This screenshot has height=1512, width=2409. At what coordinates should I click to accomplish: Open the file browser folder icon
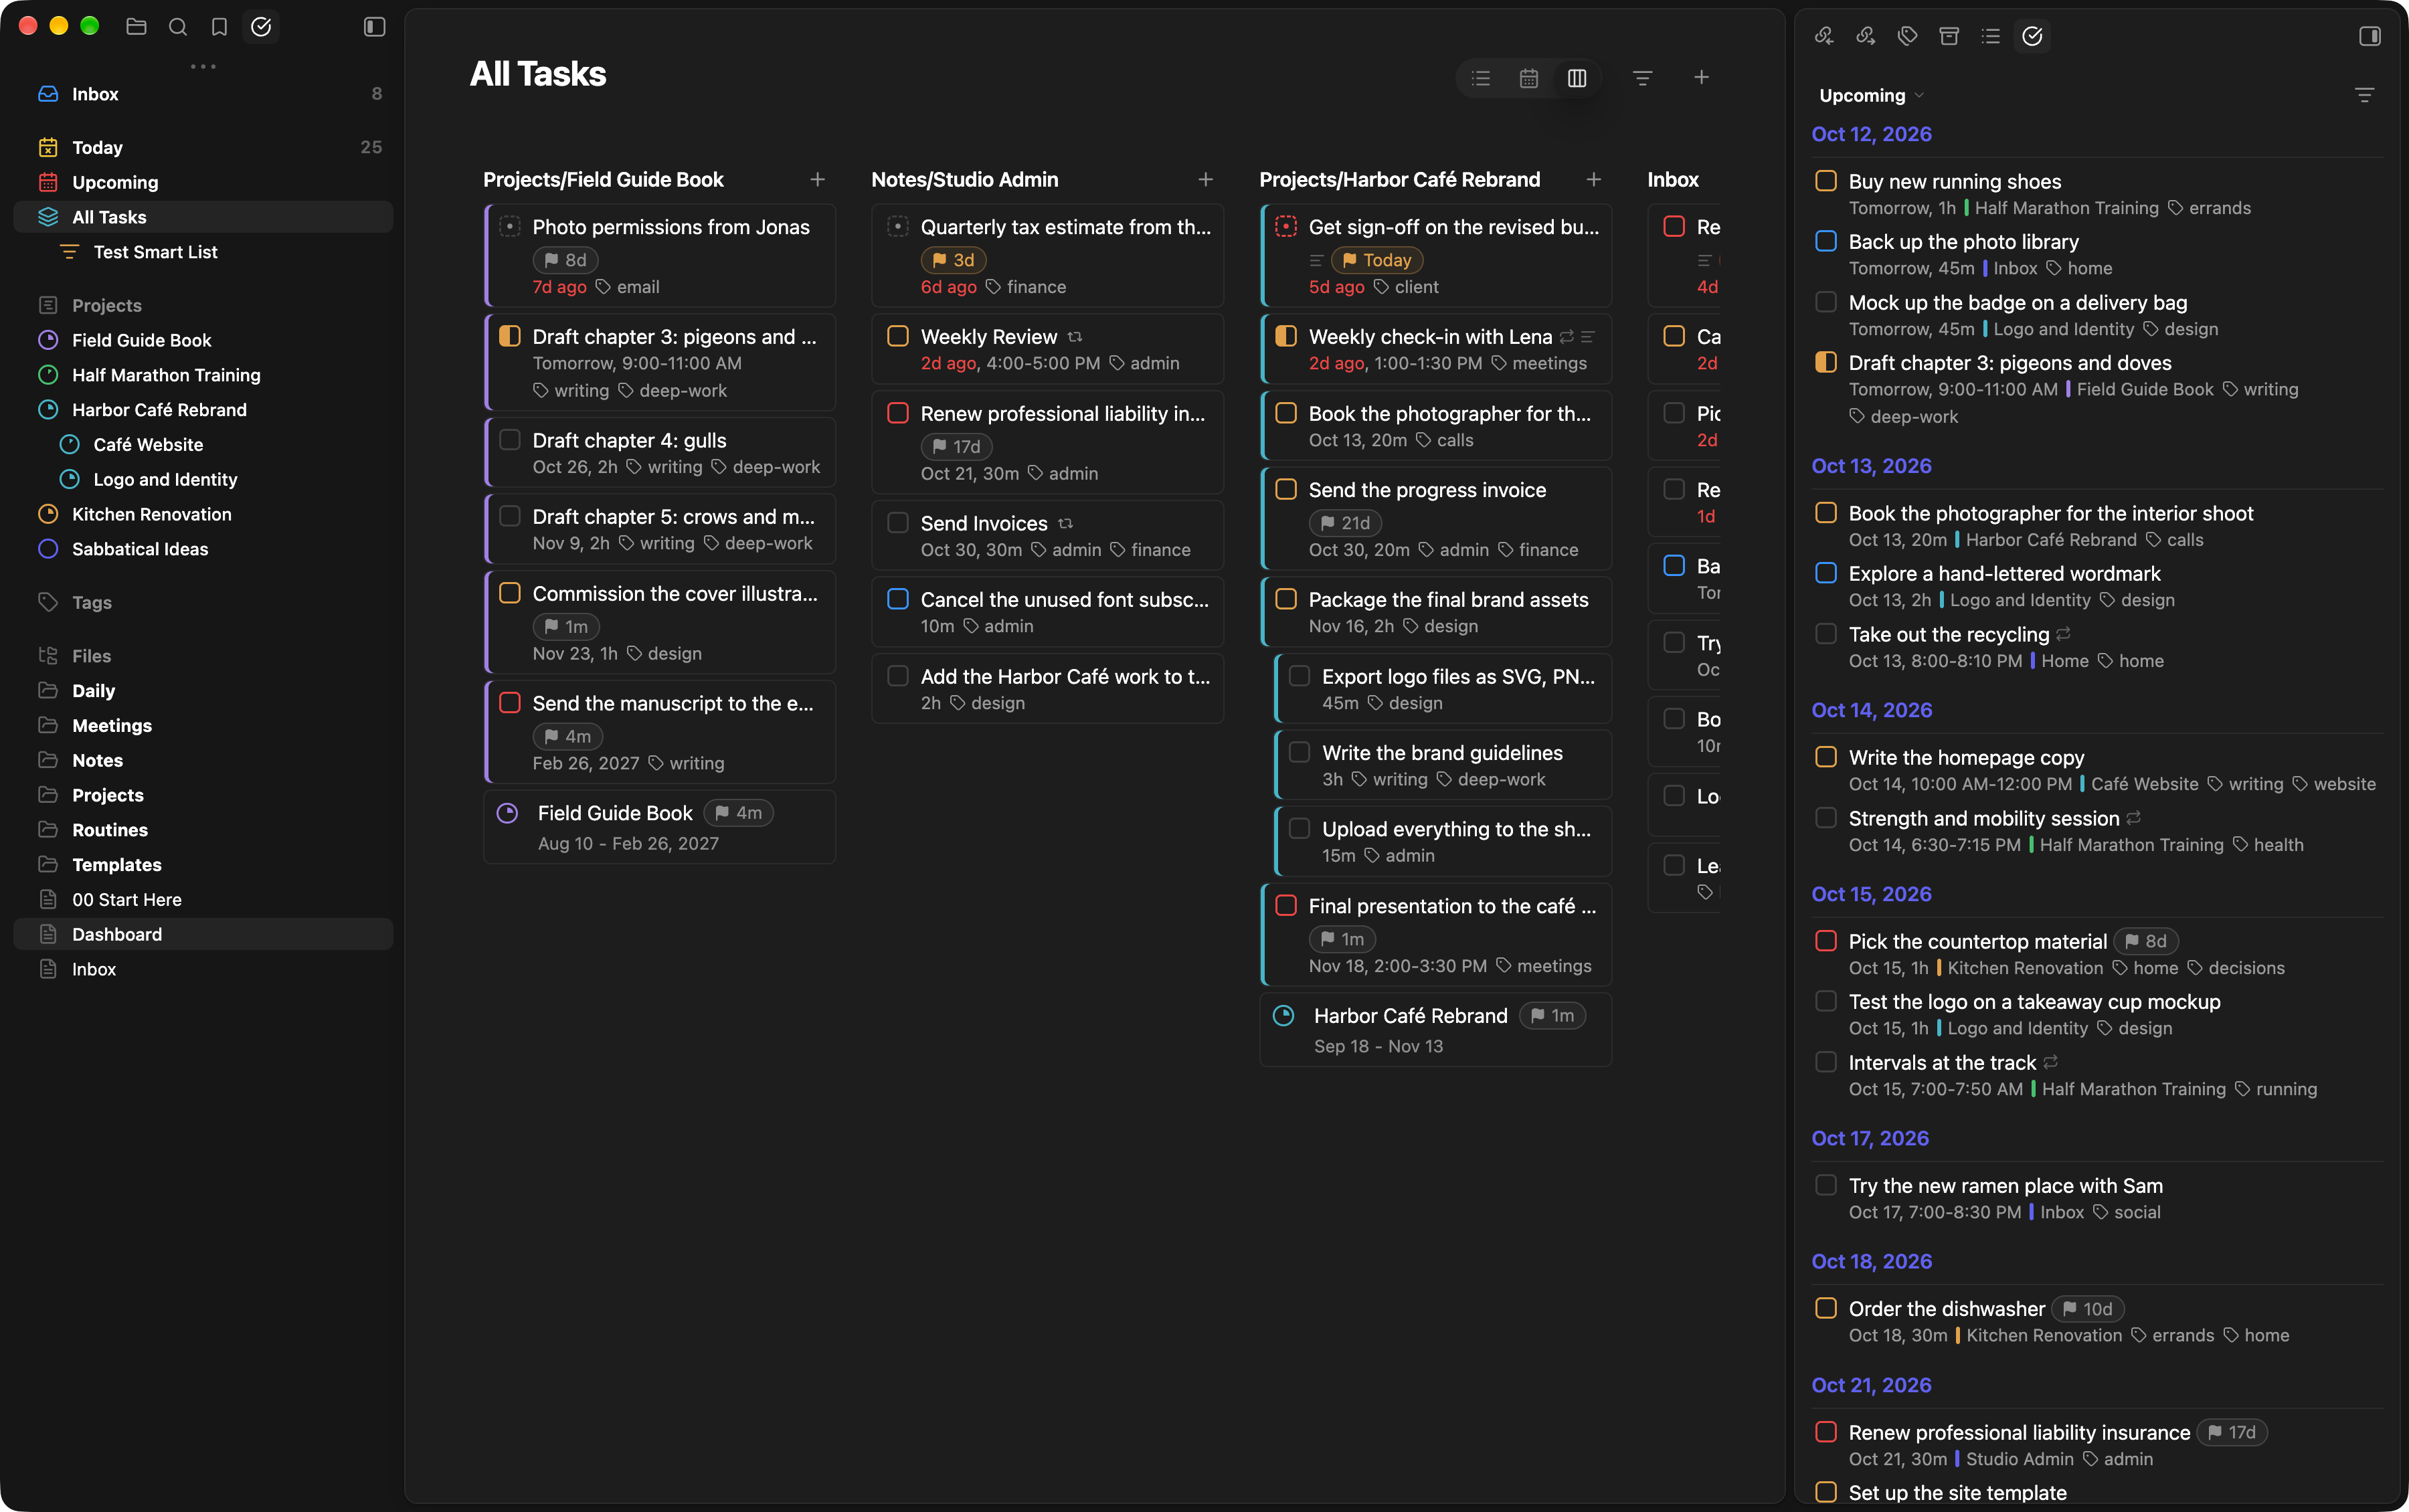(x=137, y=27)
